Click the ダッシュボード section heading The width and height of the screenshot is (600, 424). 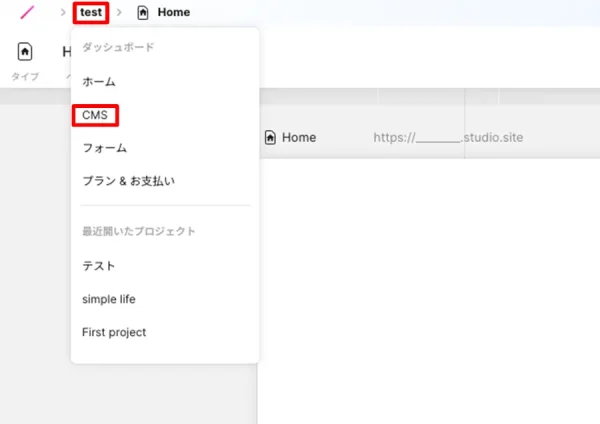pyautogui.click(x=118, y=47)
